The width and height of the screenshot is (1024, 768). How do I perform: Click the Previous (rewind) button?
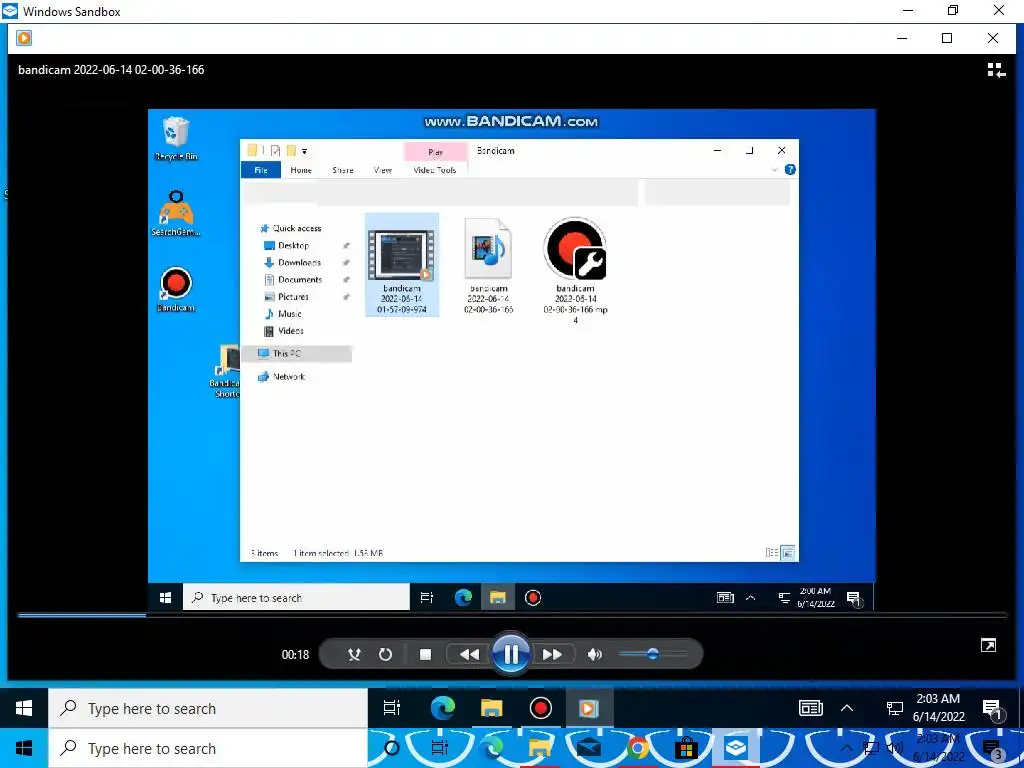[469, 654]
